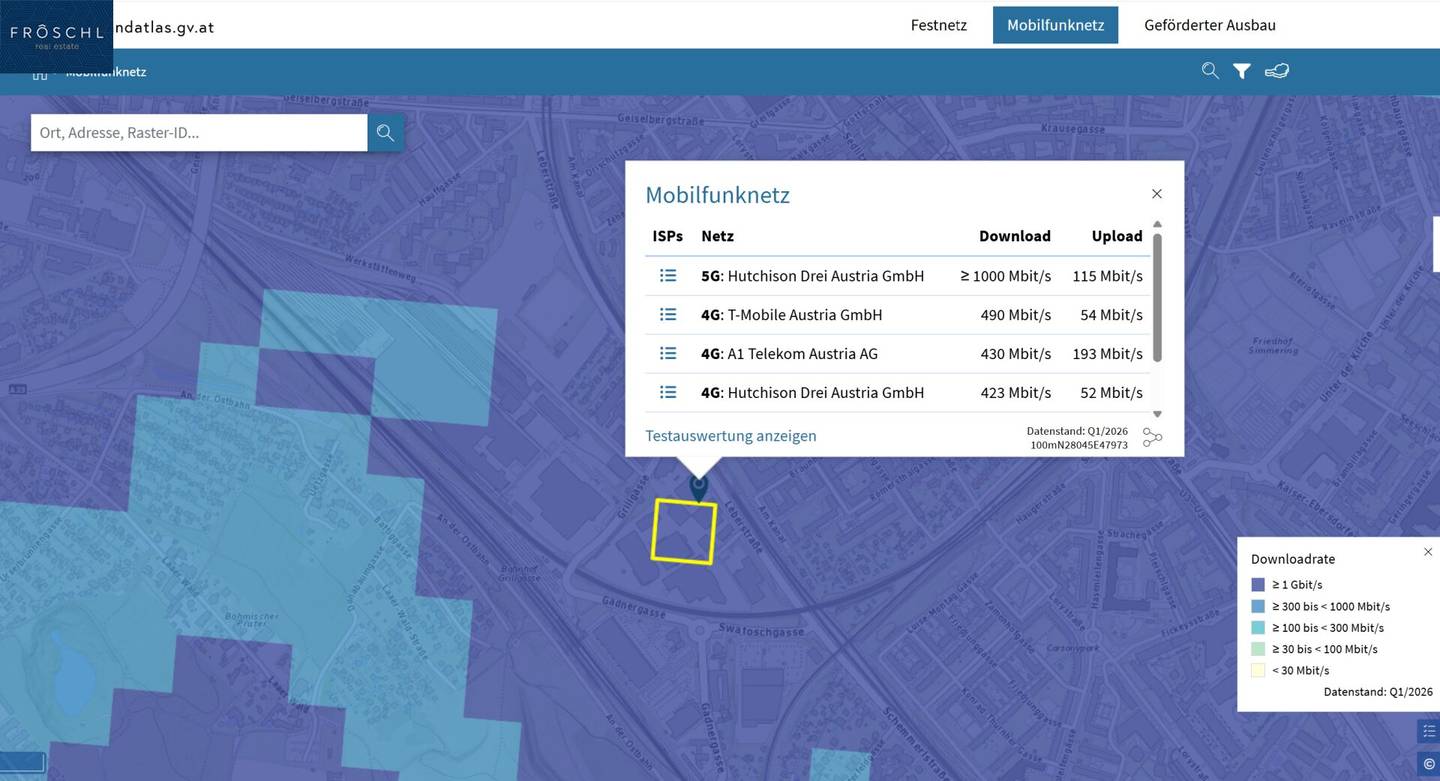Click the ≥ 300 bis < 1000 Mbit/s swatch
The height and width of the screenshot is (781, 1440).
[x=1258, y=606]
